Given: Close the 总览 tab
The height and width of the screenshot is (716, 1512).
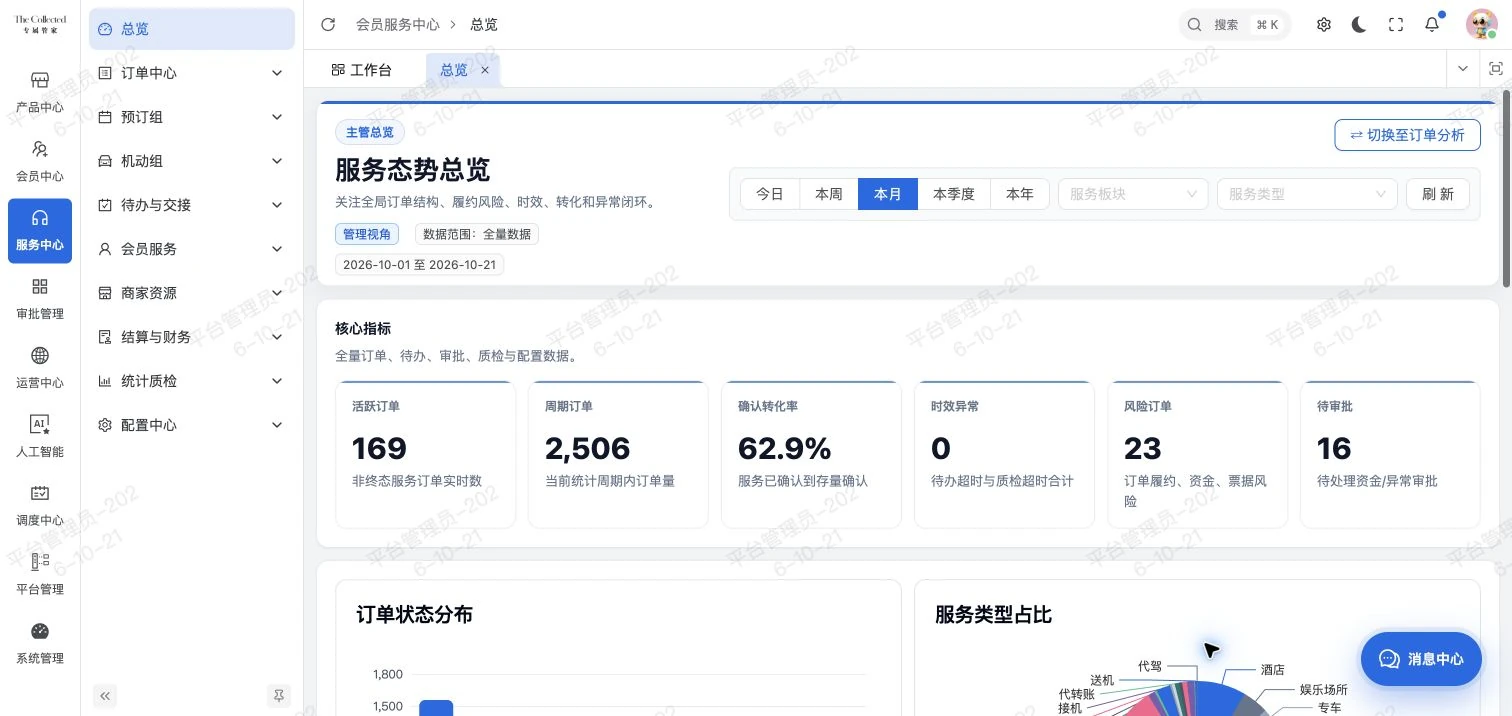Looking at the screenshot, I should coord(485,70).
